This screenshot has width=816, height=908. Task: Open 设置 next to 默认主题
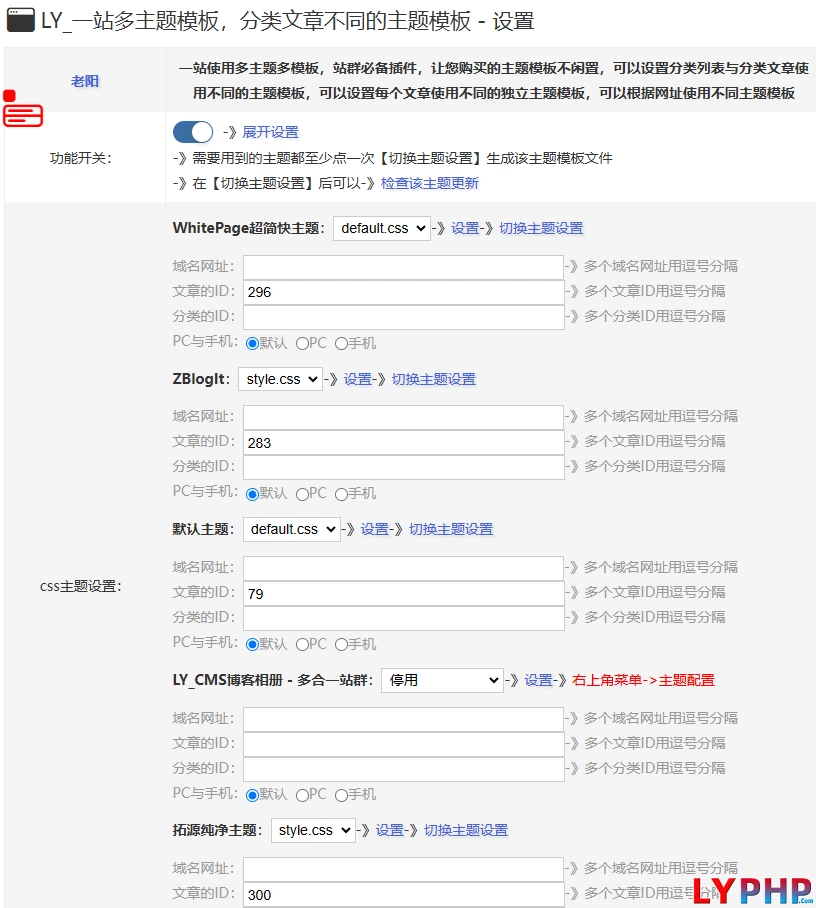click(375, 529)
